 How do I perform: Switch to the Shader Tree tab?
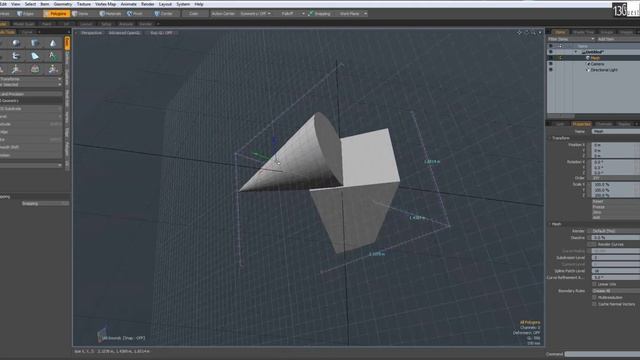tap(583, 32)
